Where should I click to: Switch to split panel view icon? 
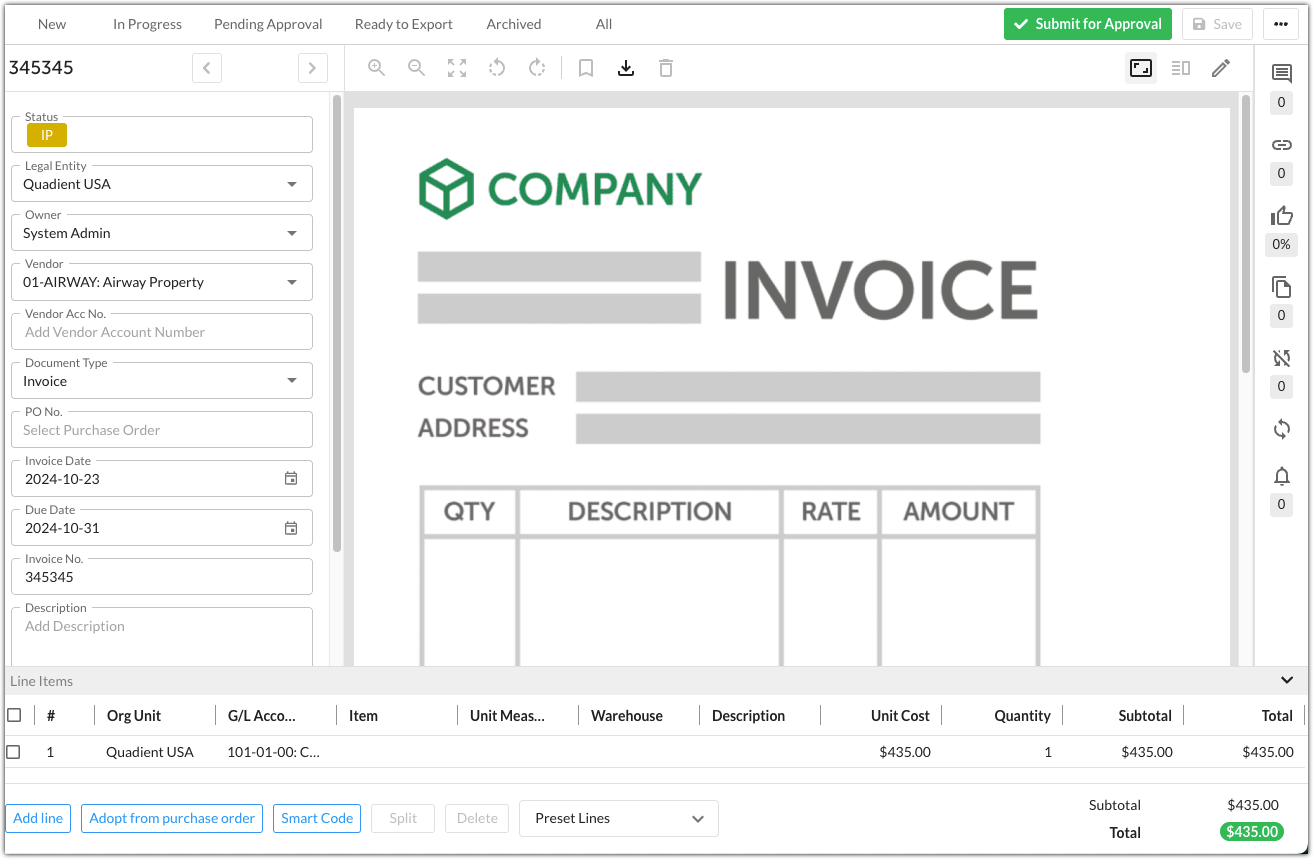pyautogui.click(x=1181, y=68)
